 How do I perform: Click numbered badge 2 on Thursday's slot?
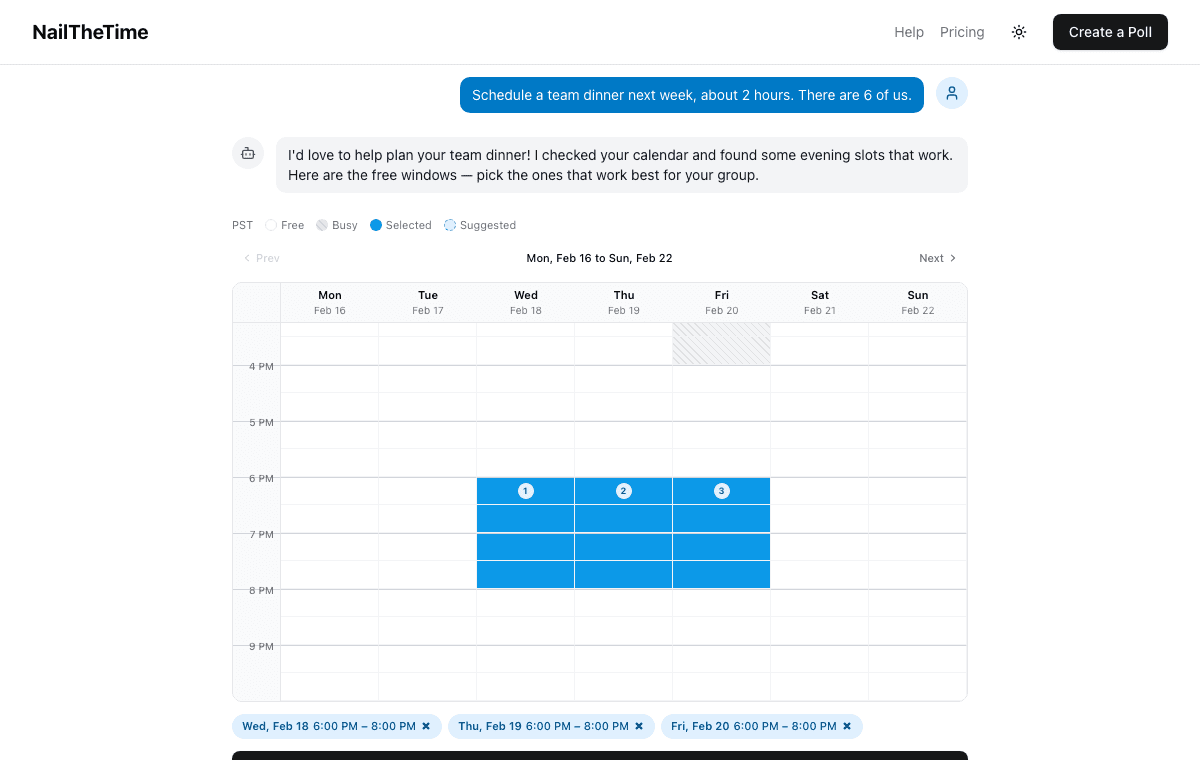(x=623, y=490)
